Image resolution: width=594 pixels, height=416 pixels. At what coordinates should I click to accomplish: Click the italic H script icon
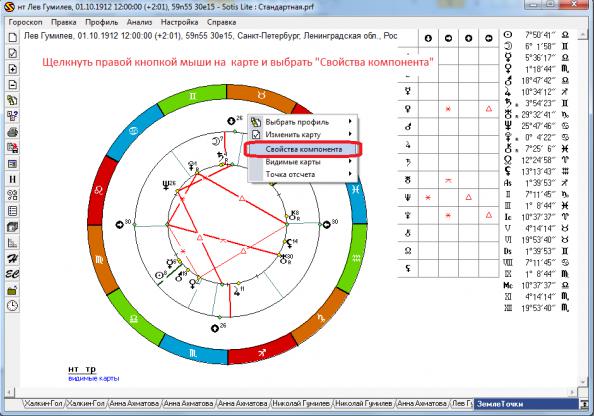(13, 258)
